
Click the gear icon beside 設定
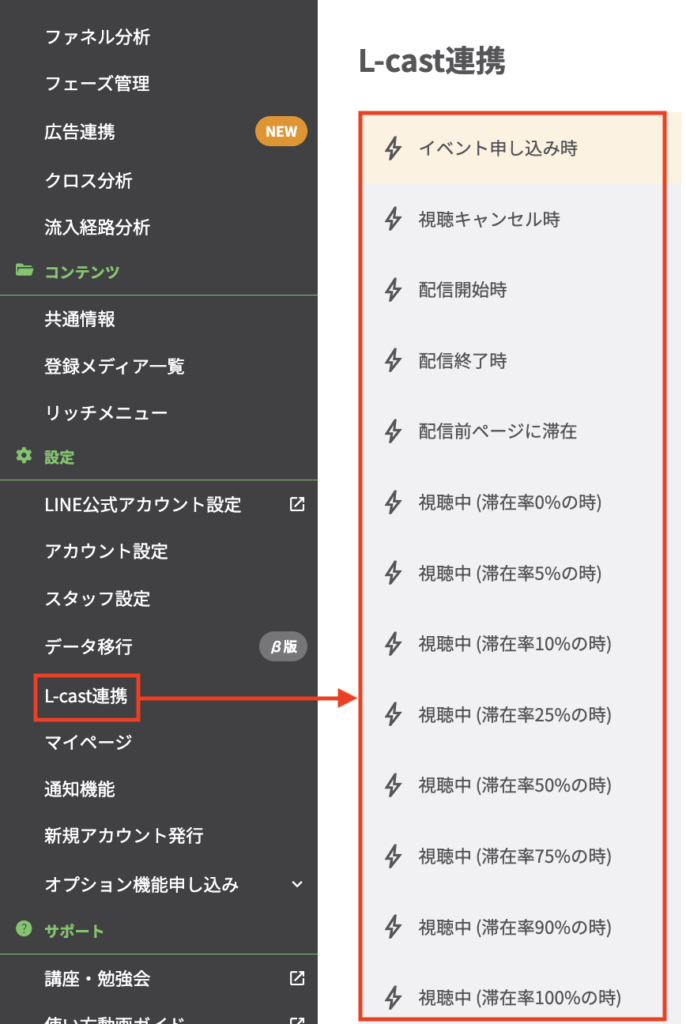24,457
